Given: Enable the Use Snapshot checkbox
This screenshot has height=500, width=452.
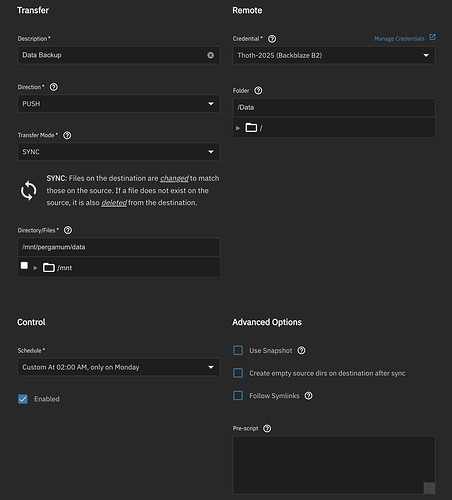Looking at the screenshot, I should click(238, 350).
